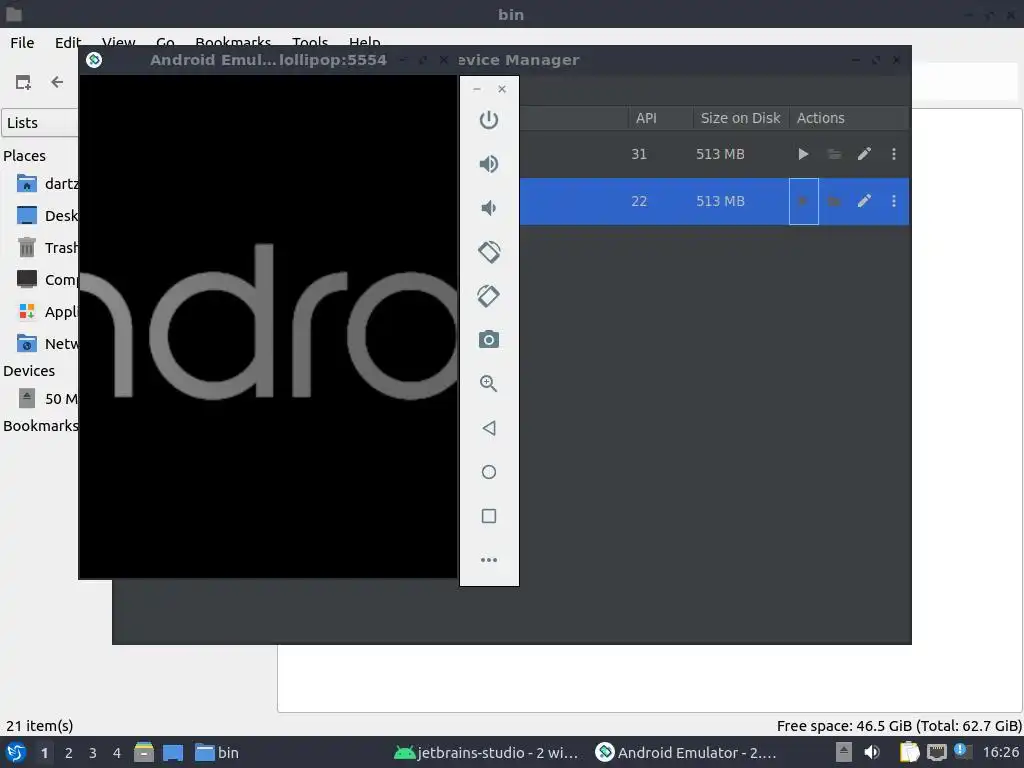Tap the emulator Home circle button
This screenshot has width=1024, height=768.
pyautogui.click(x=488, y=472)
